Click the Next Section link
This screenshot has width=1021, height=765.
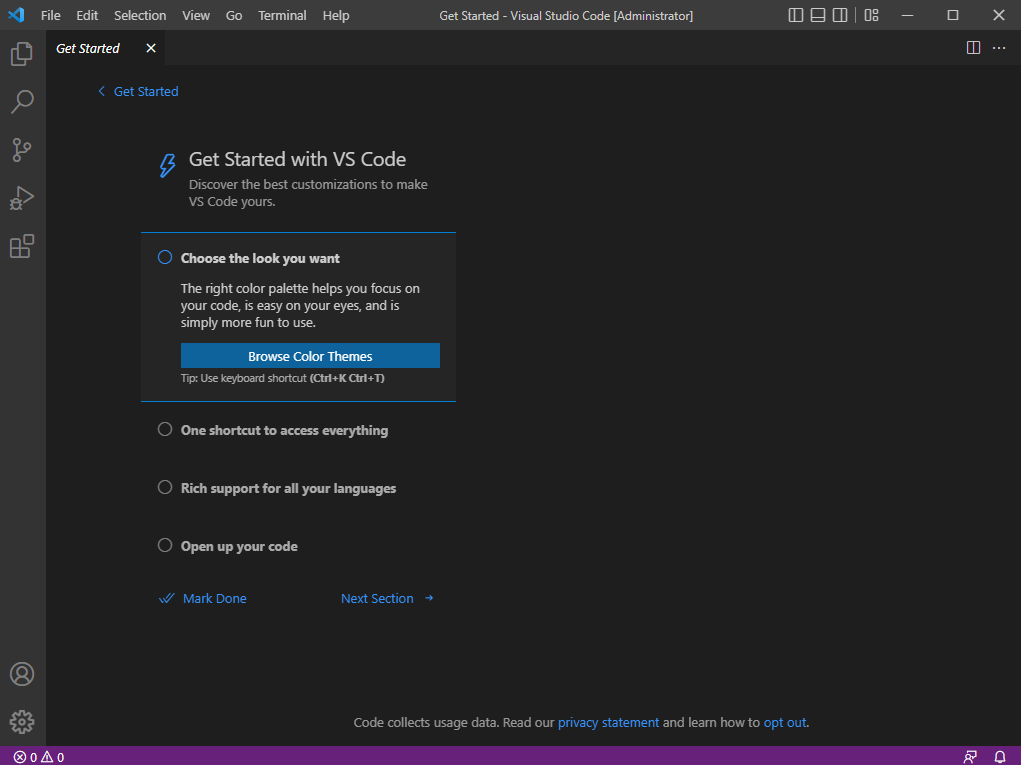point(377,598)
